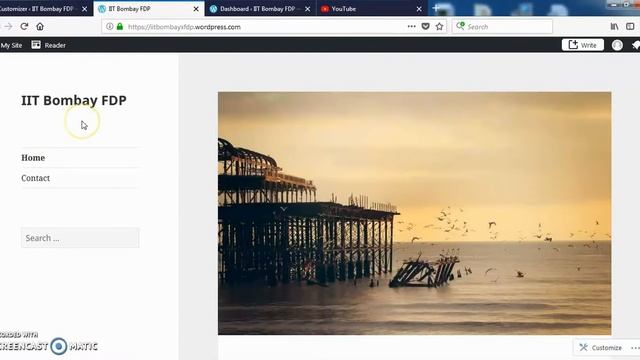The image size is (640, 360).
Task: Open the page actions three-dot menu
Action: (x=411, y=27)
